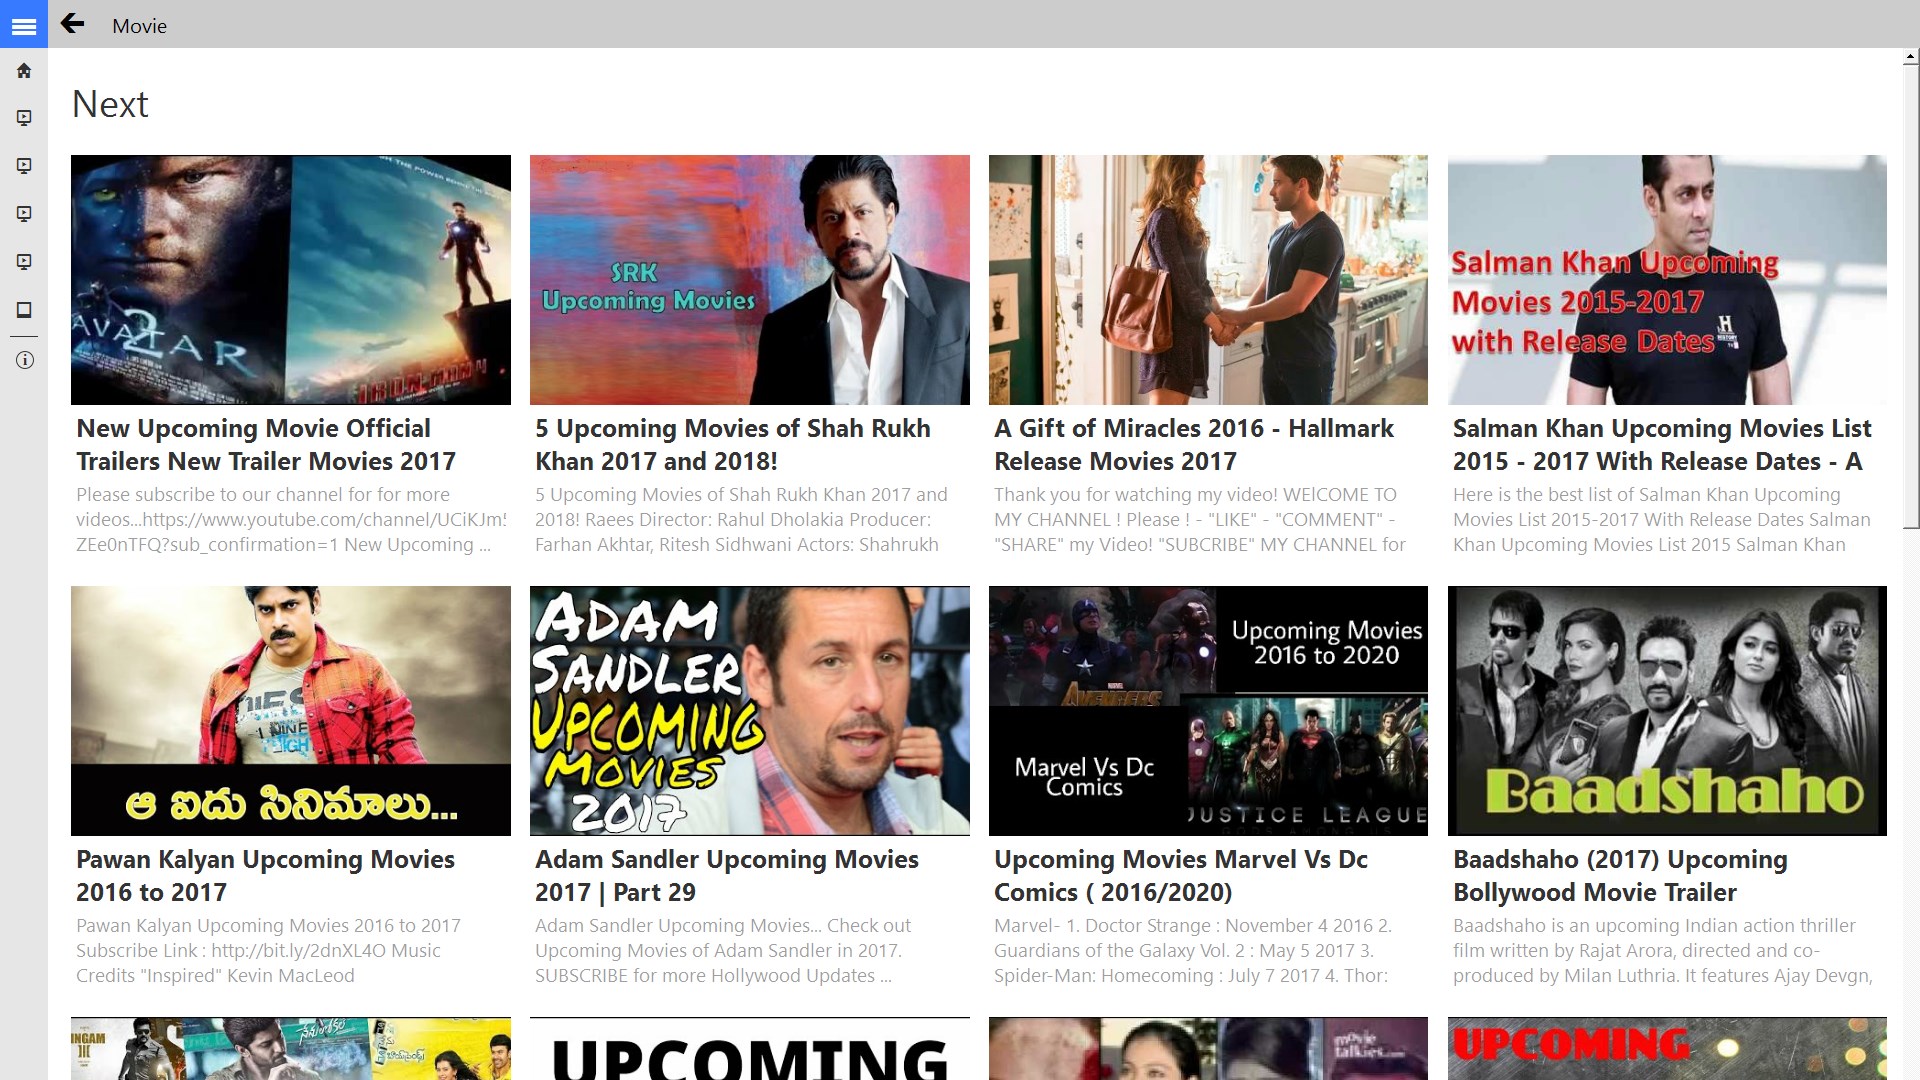Open the second video-screen sidebar icon
Screen dimensions: 1920x1080
tap(24, 166)
